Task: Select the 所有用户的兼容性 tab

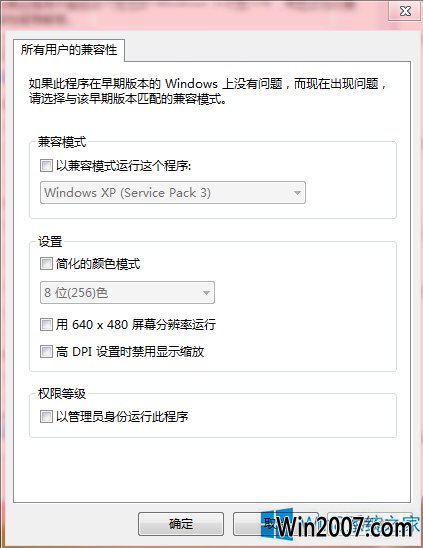Action: pyautogui.click(x=69, y=50)
